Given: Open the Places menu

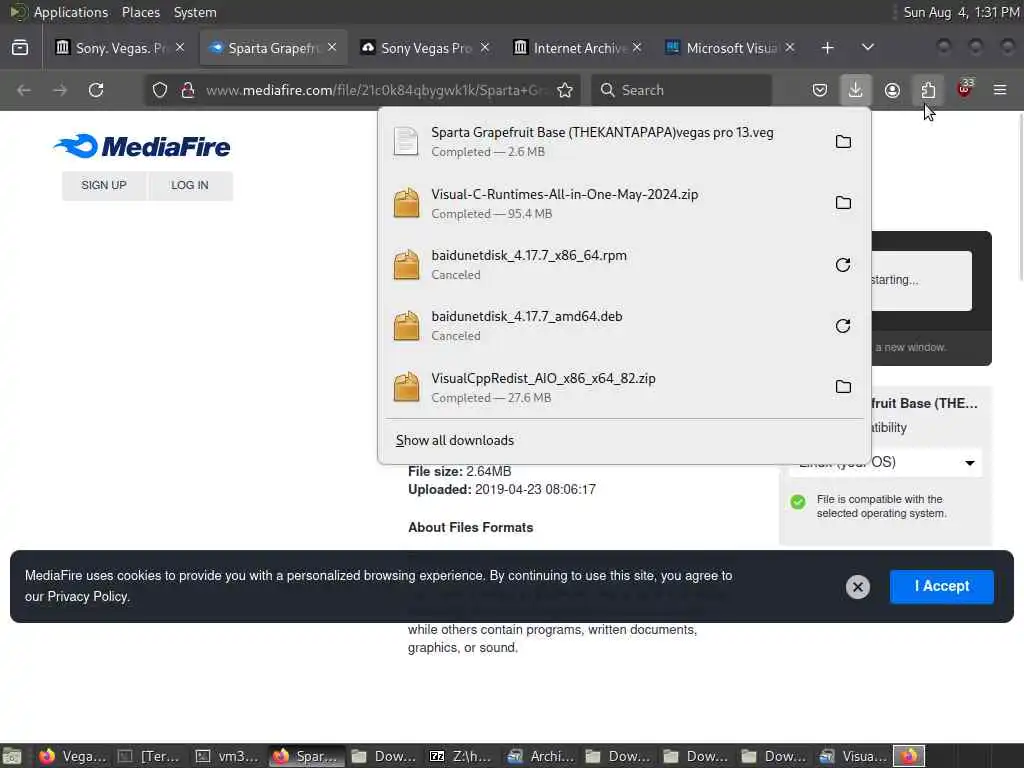Looking at the screenshot, I should [x=140, y=12].
